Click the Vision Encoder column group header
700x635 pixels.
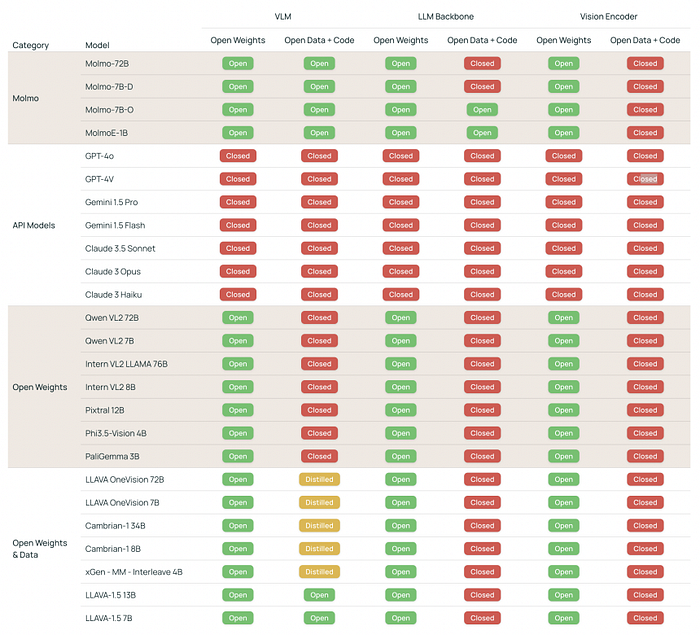click(608, 17)
